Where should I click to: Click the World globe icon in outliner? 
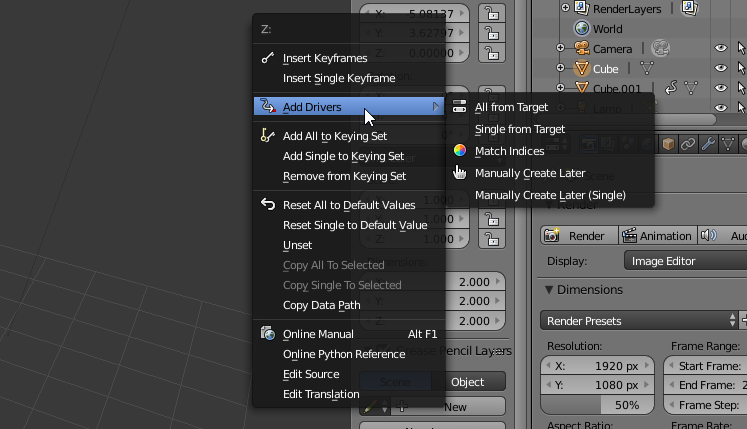pyautogui.click(x=582, y=28)
